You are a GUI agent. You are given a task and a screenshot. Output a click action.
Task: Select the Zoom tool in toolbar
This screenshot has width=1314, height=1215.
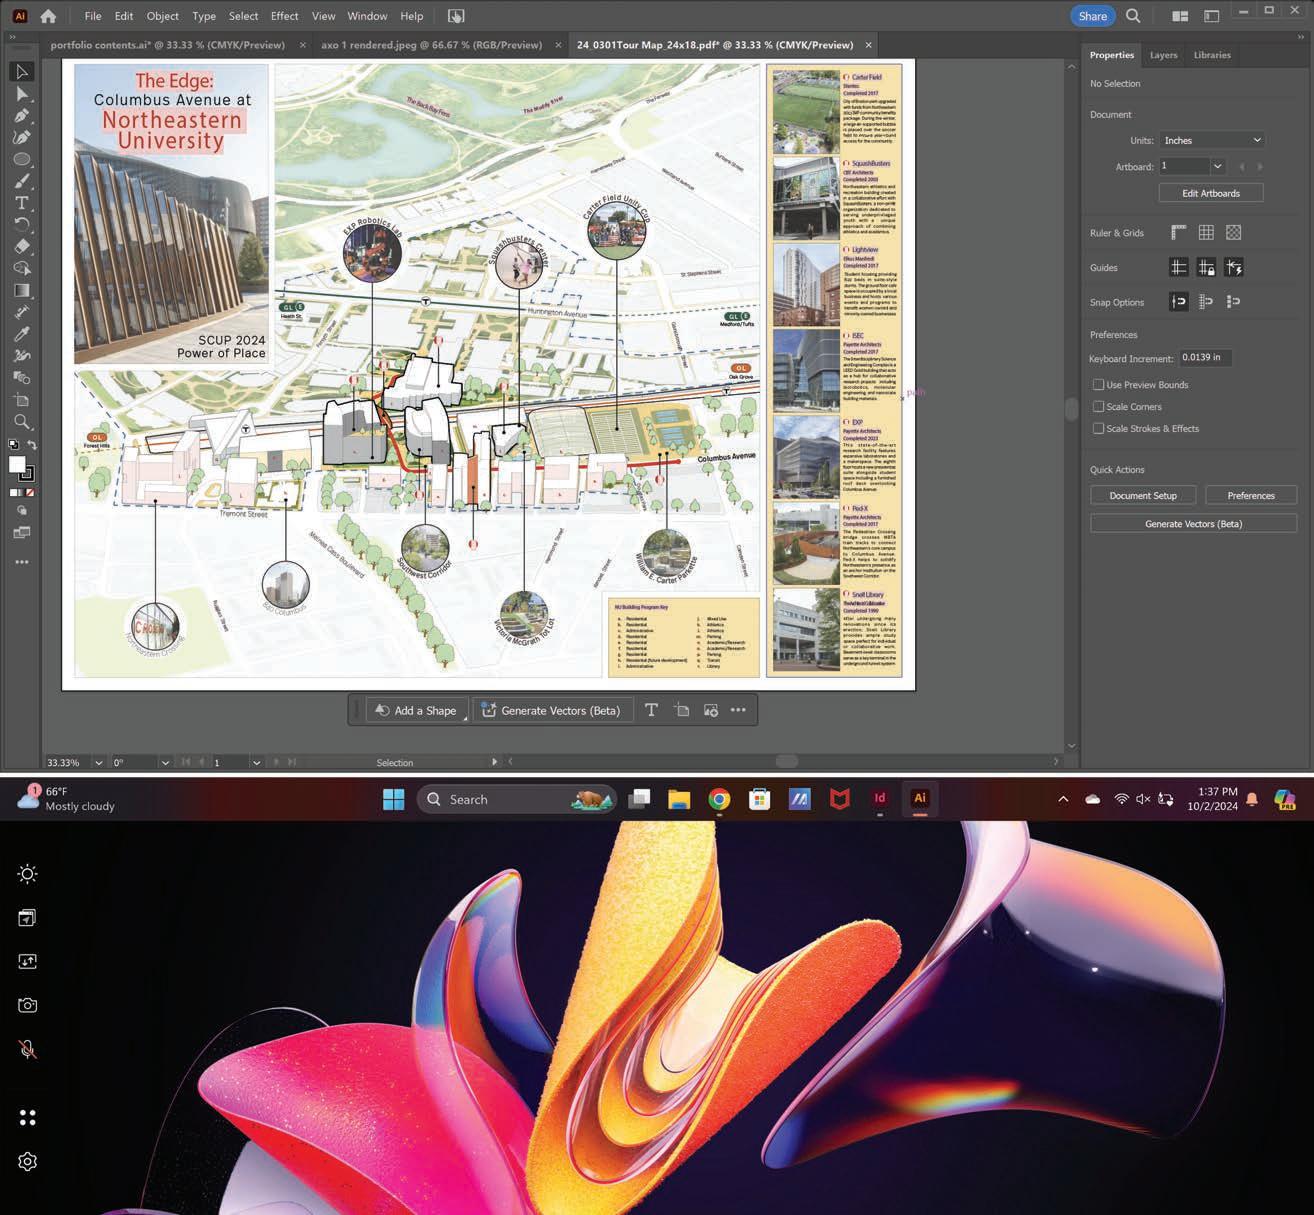[x=21, y=422]
